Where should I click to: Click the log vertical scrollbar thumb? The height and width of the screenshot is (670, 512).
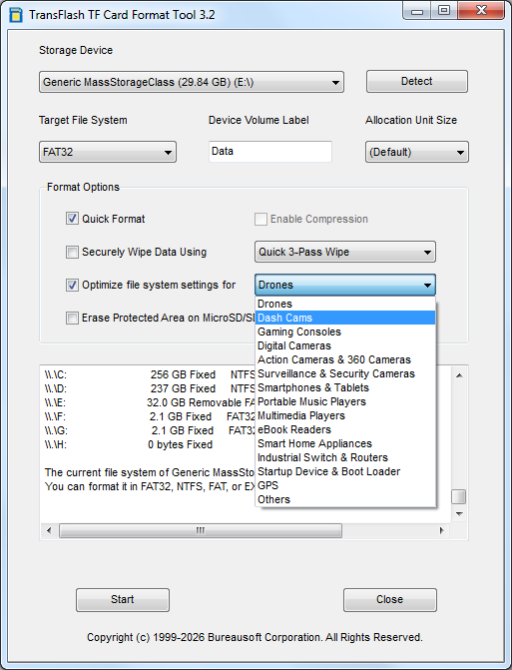[459, 497]
